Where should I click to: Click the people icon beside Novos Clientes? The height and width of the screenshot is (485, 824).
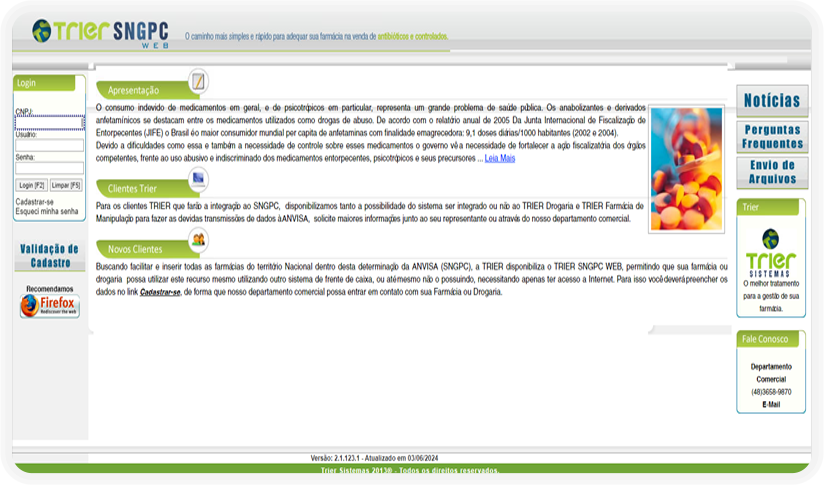pos(198,240)
